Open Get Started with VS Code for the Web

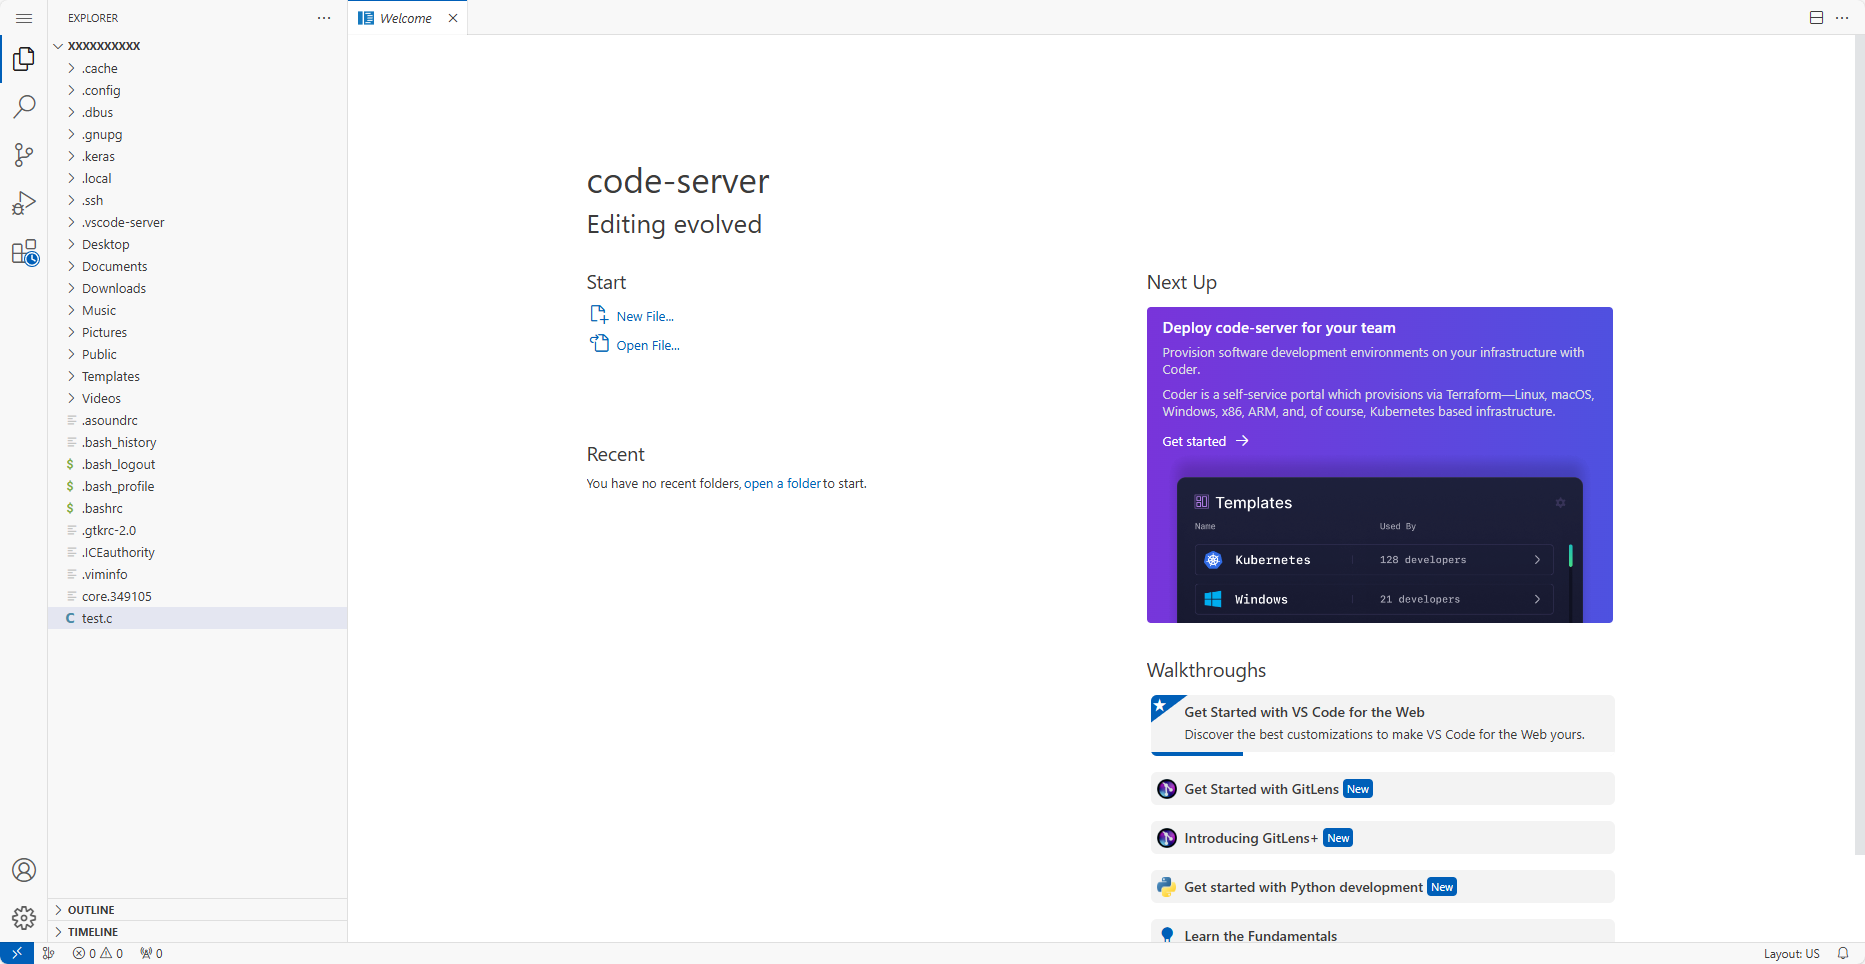click(1382, 723)
